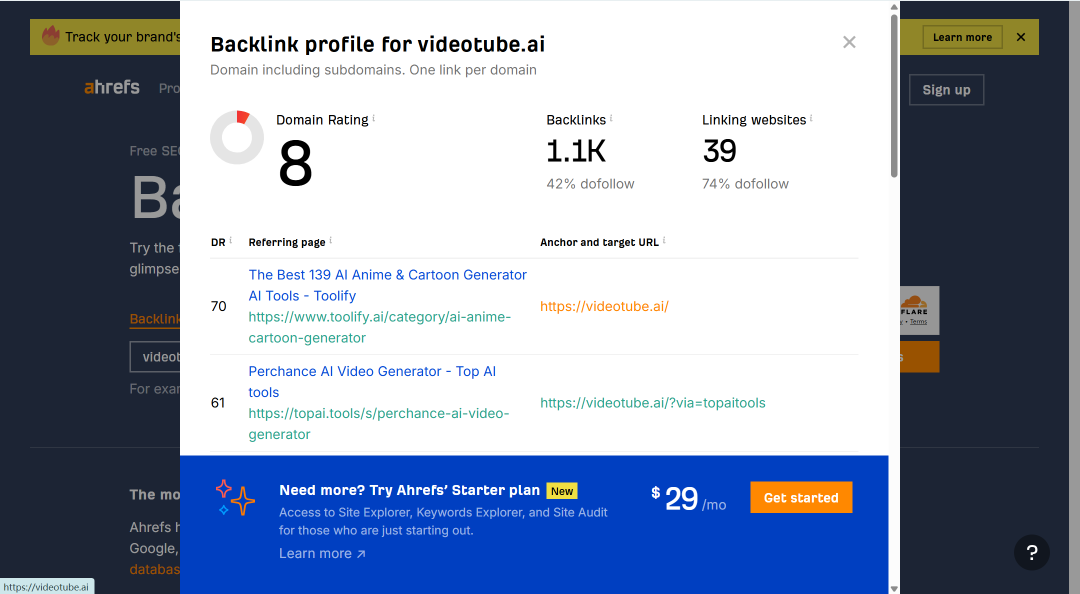Click the Backlinks info icon
The image size is (1080, 594).
coord(611,119)
